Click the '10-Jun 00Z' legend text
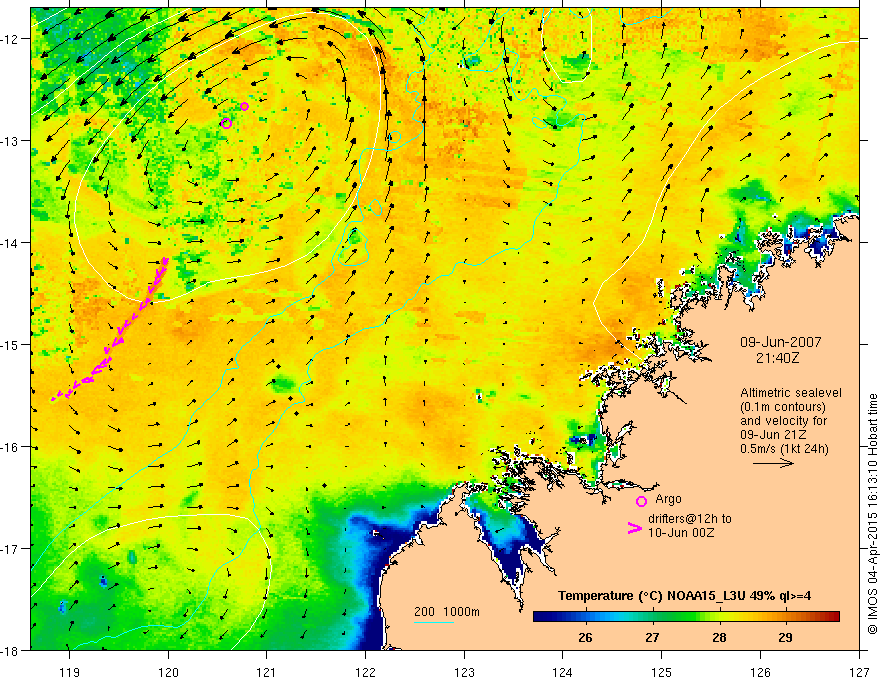The width and height of the screenshot is (880, 680). 681,533
